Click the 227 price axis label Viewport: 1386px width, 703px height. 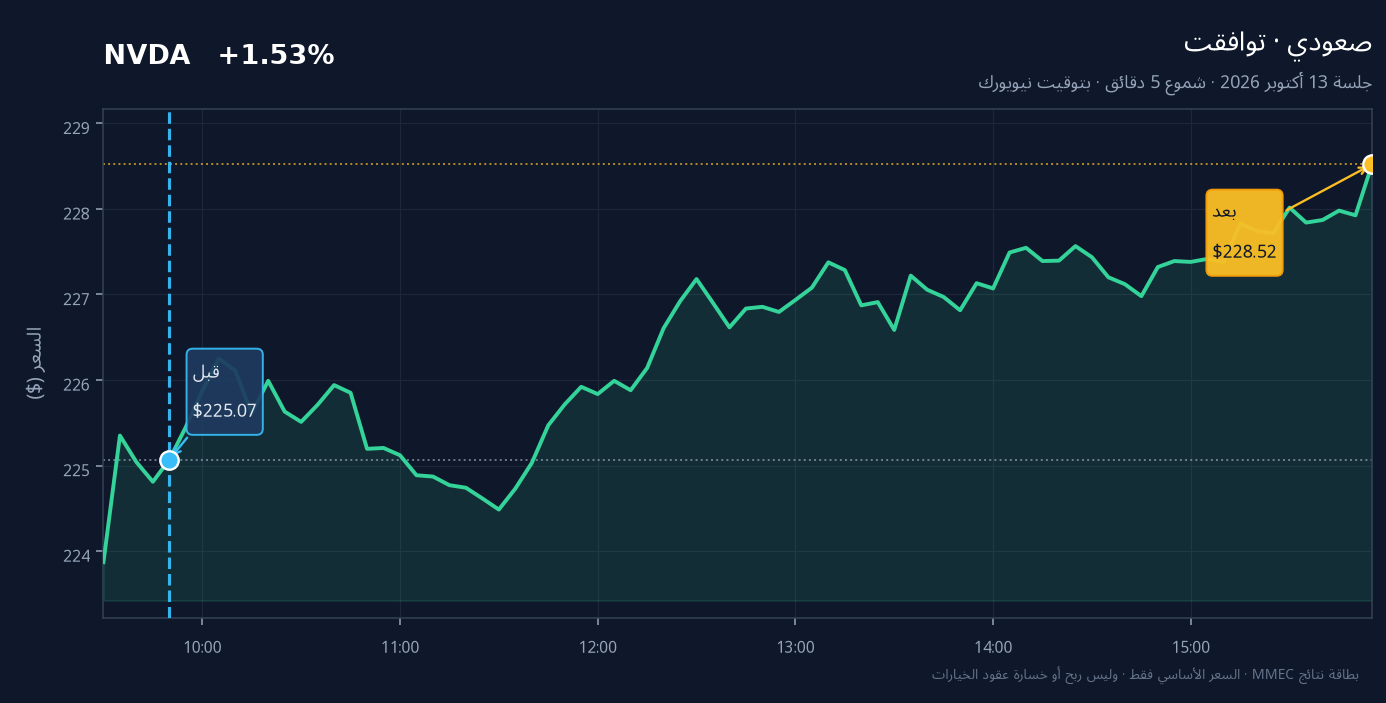pyautogui.click(x=77, y=298)
